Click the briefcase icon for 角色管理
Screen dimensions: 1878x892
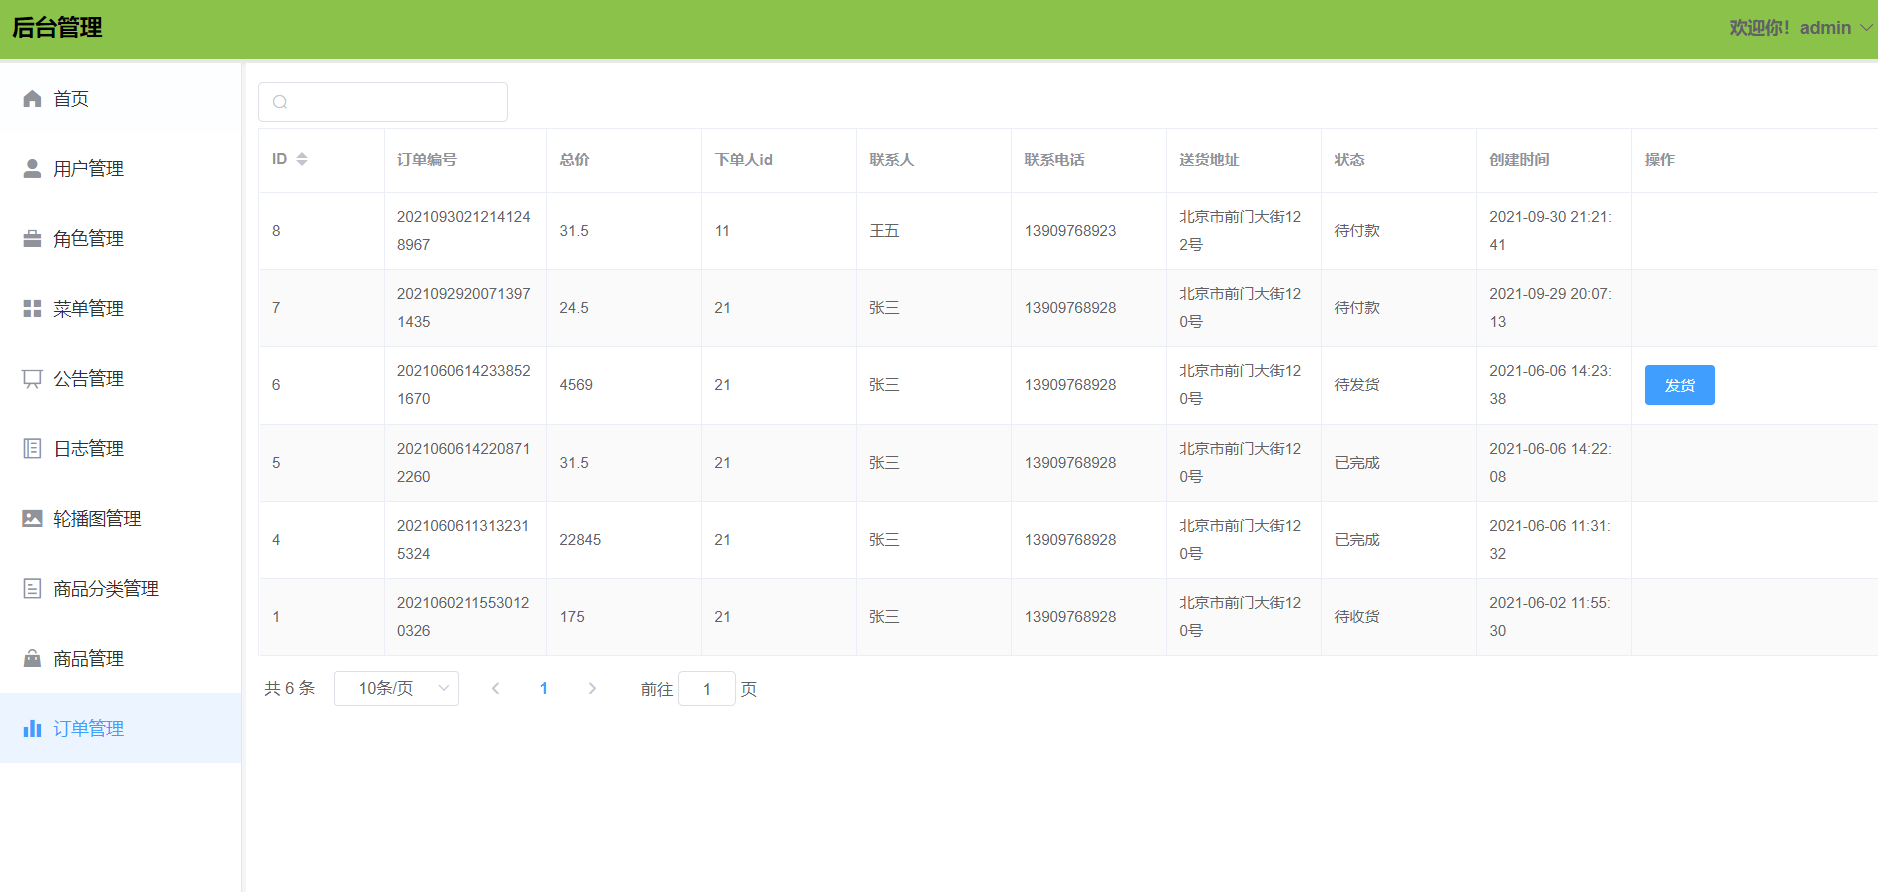(x=32, y=238)
